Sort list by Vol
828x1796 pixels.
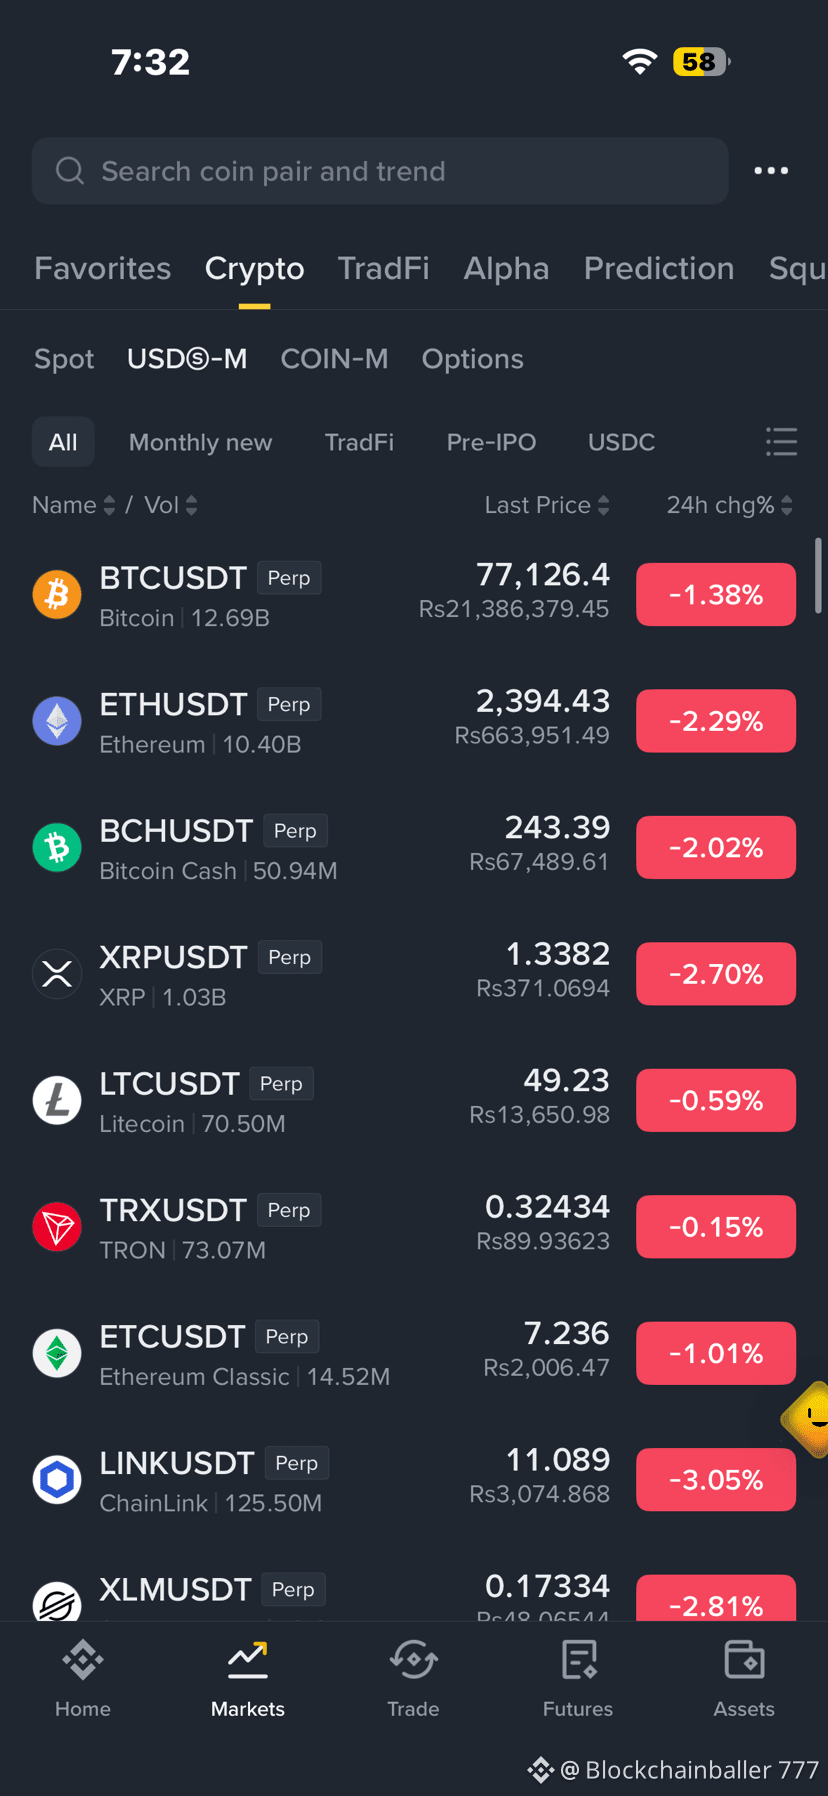171,505
